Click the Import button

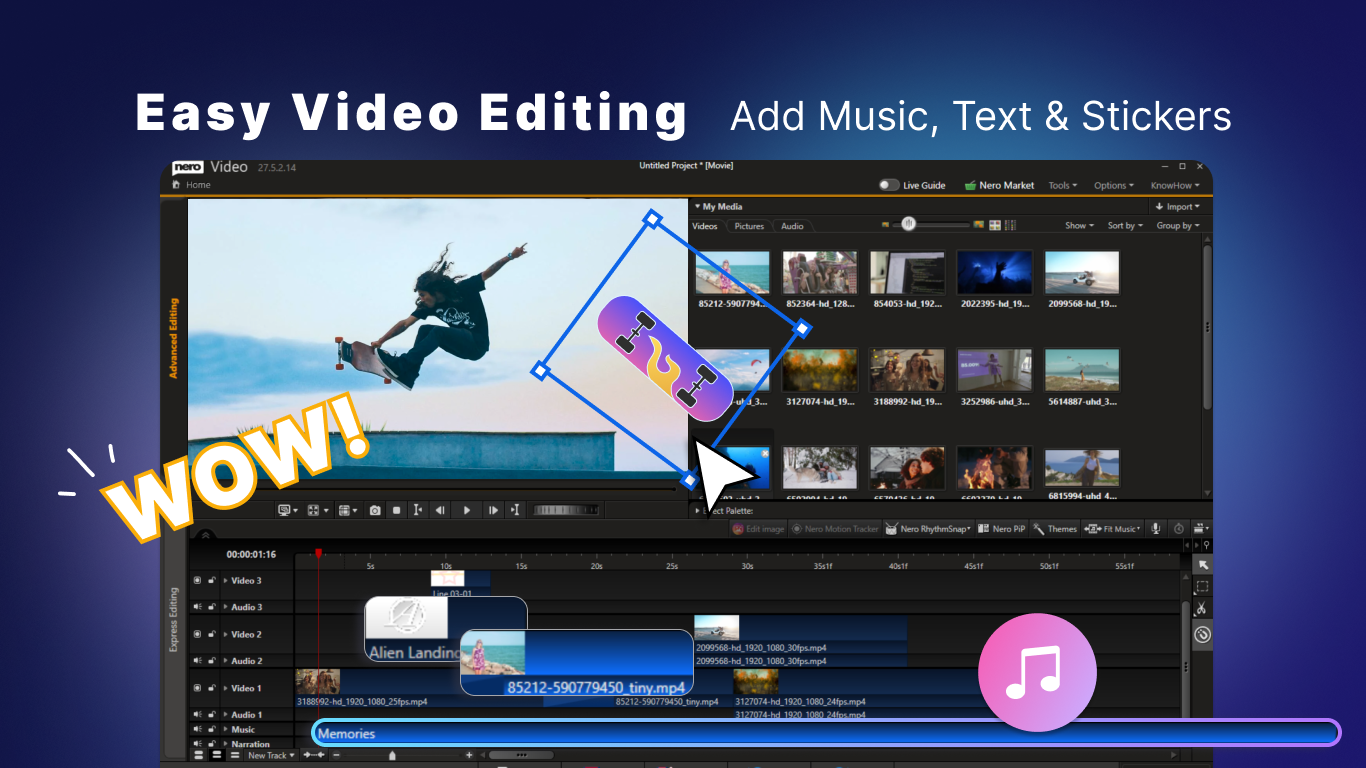point(1178,206)
